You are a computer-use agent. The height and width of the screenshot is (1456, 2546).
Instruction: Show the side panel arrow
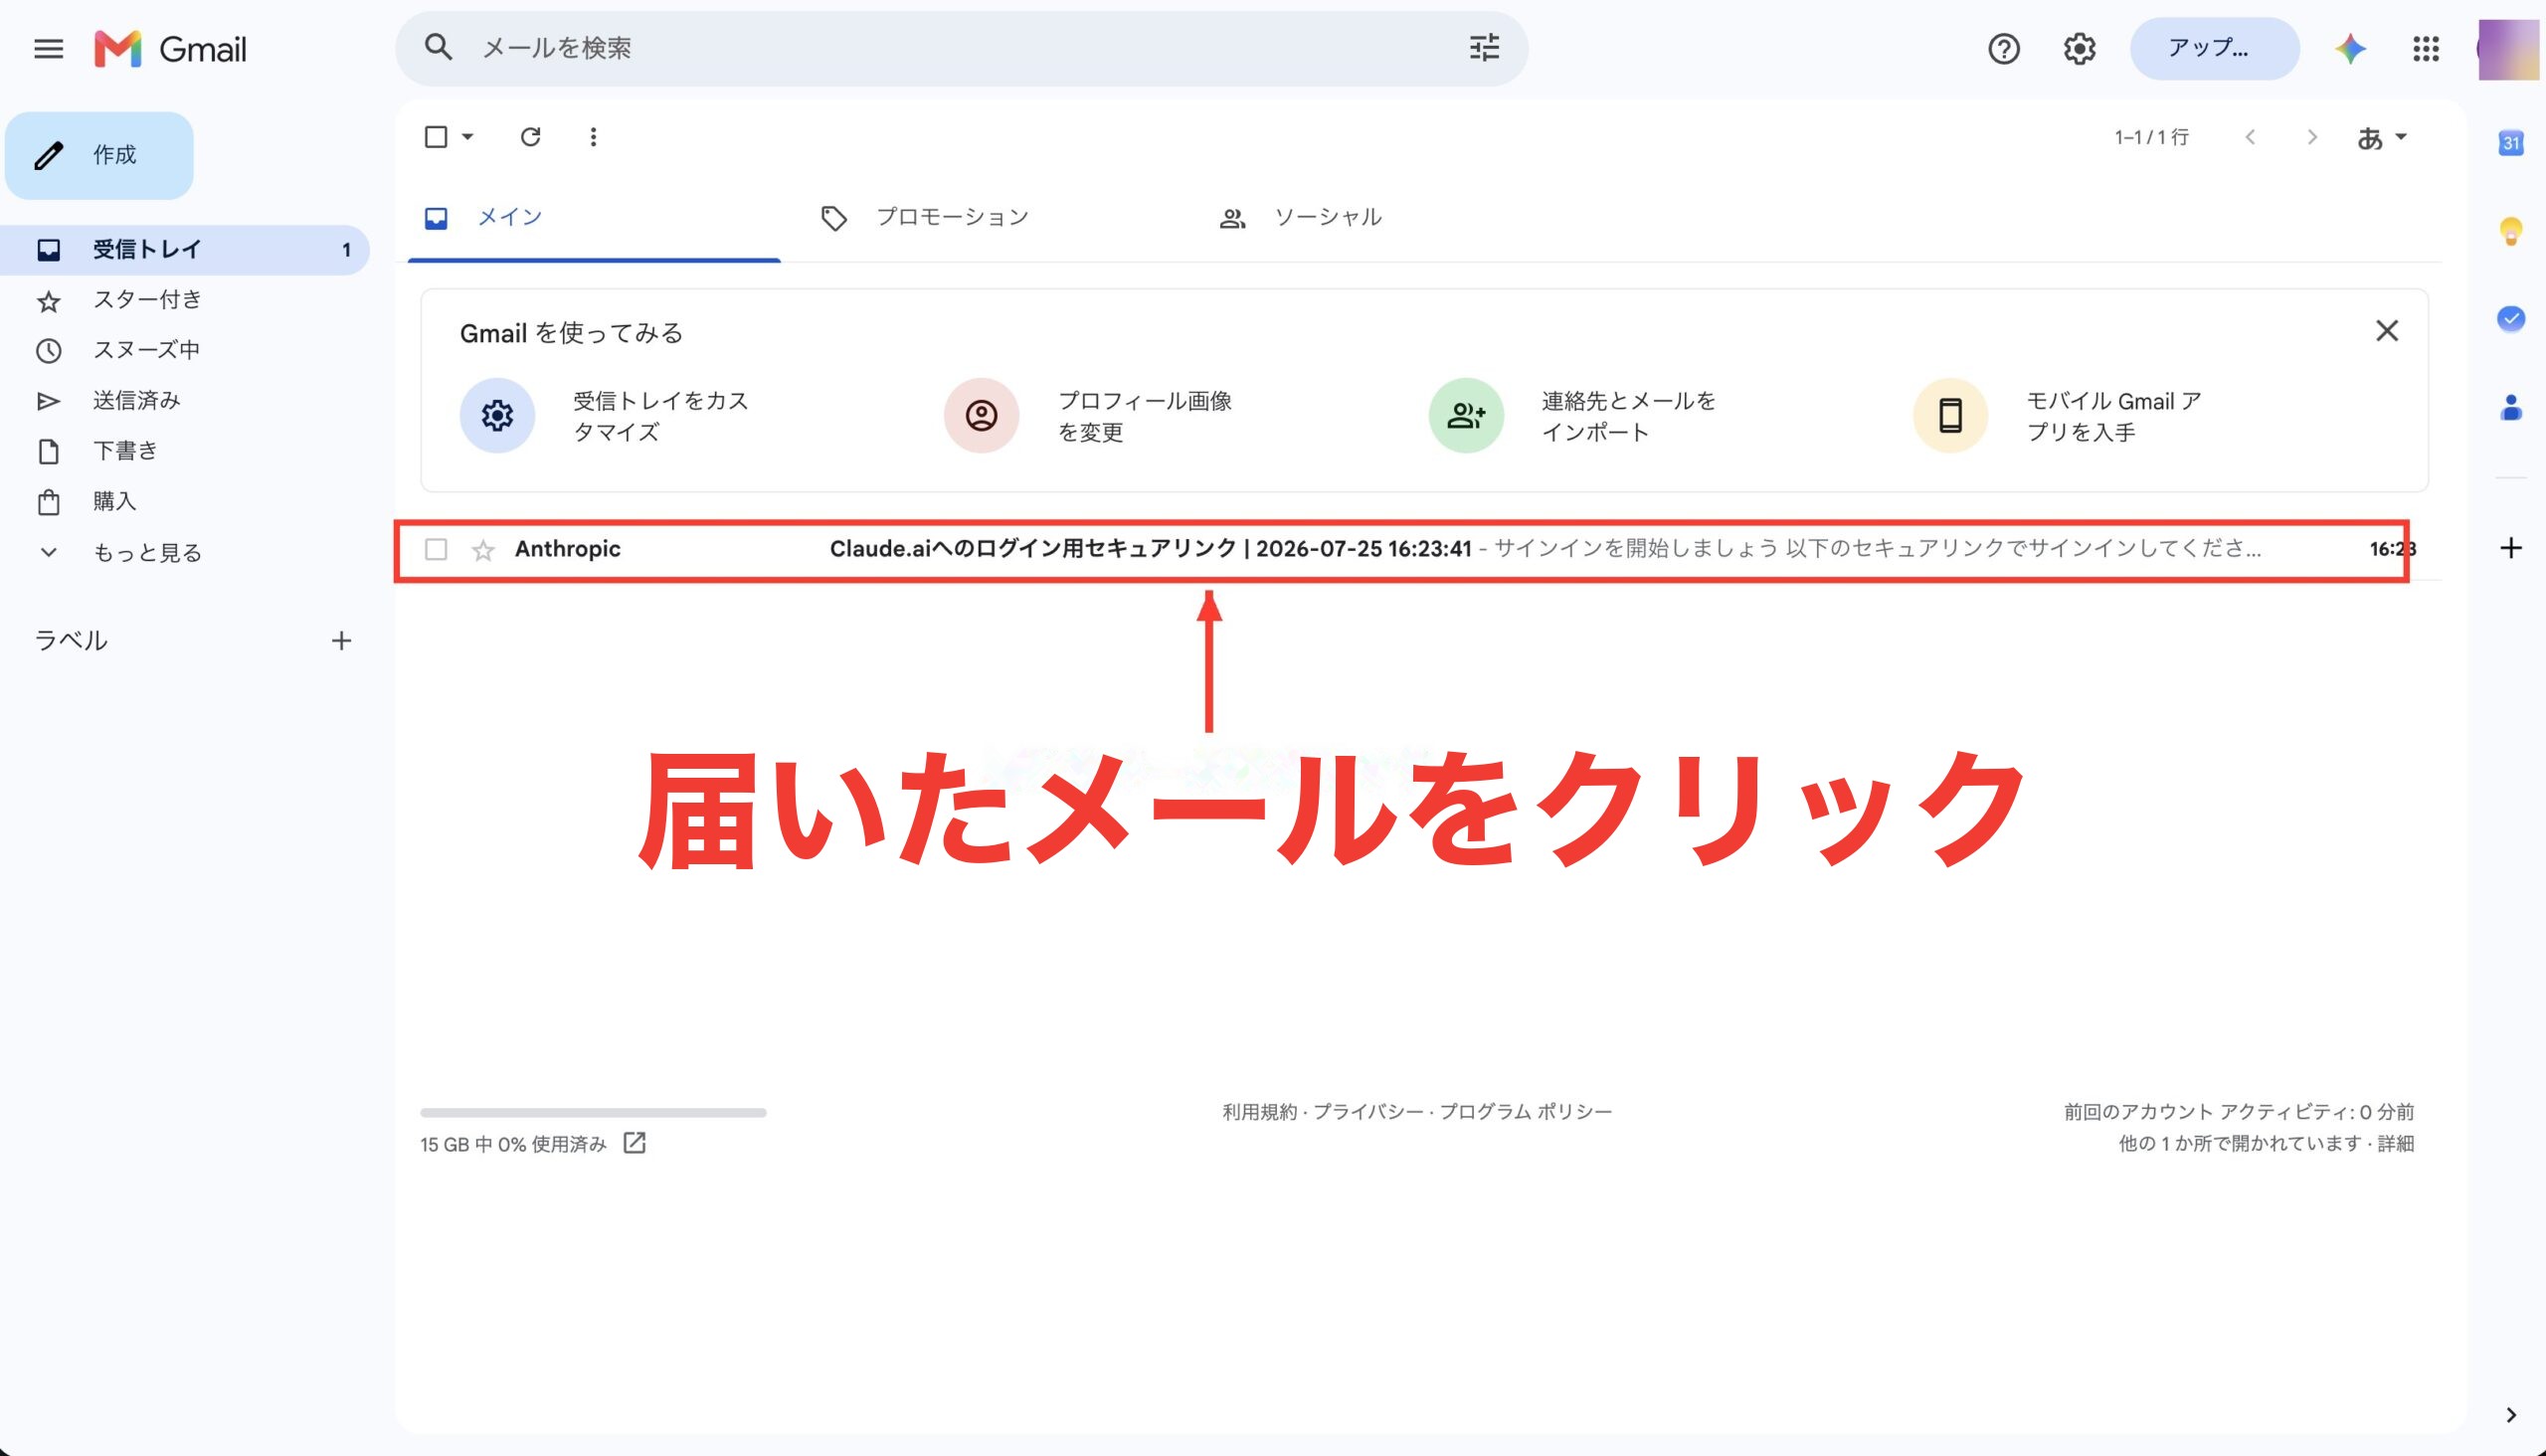tap(2511, 1414)
